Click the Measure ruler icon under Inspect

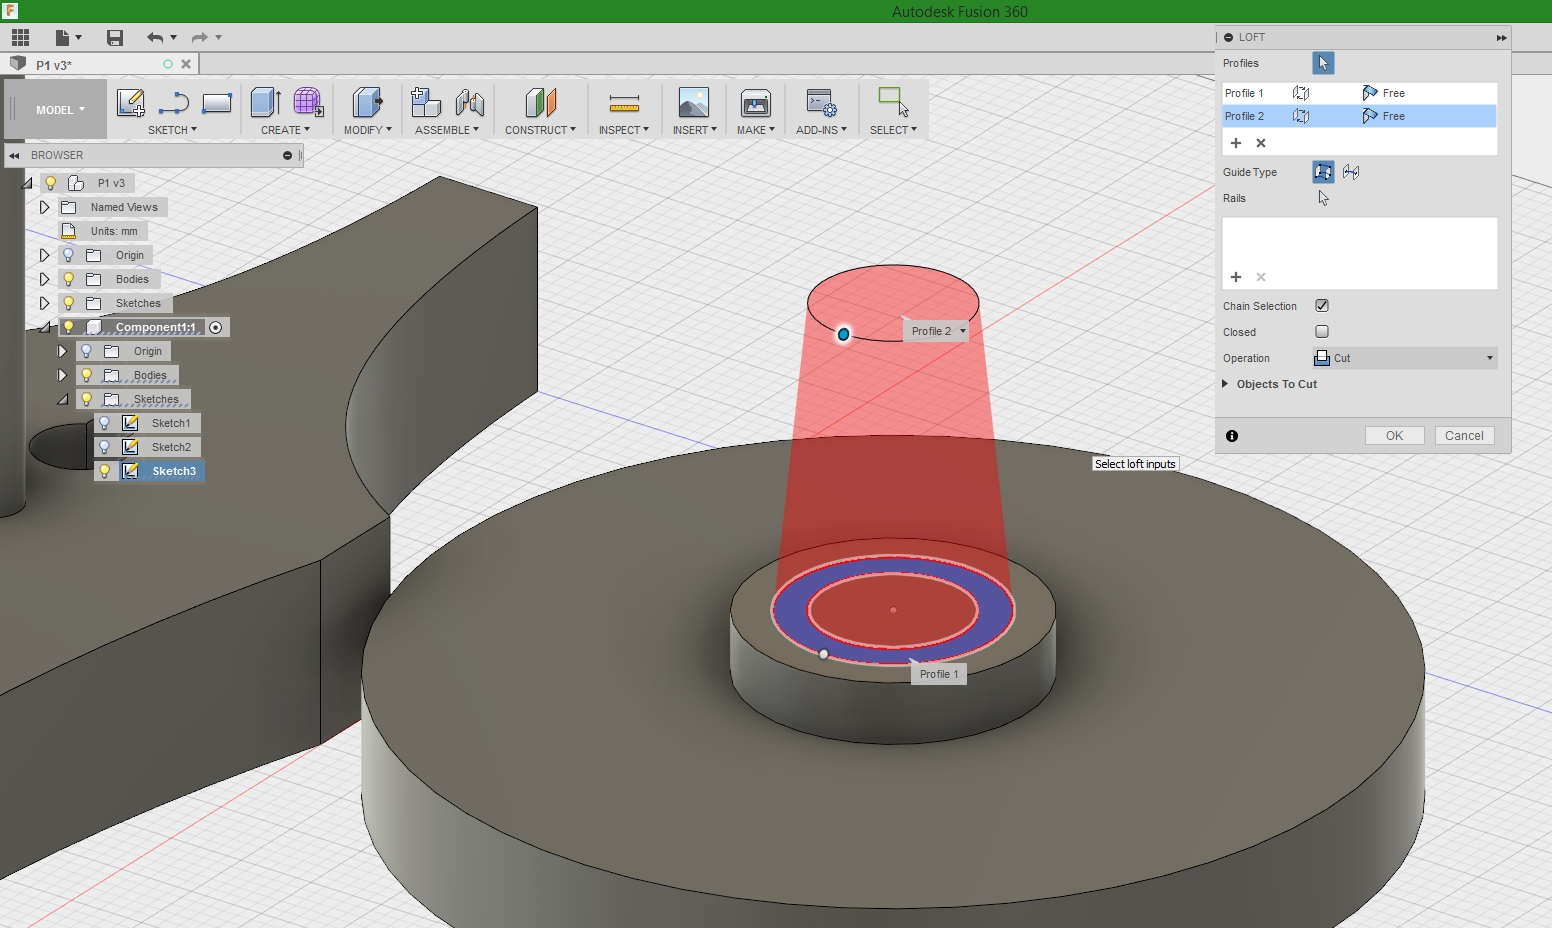[624, 102]
